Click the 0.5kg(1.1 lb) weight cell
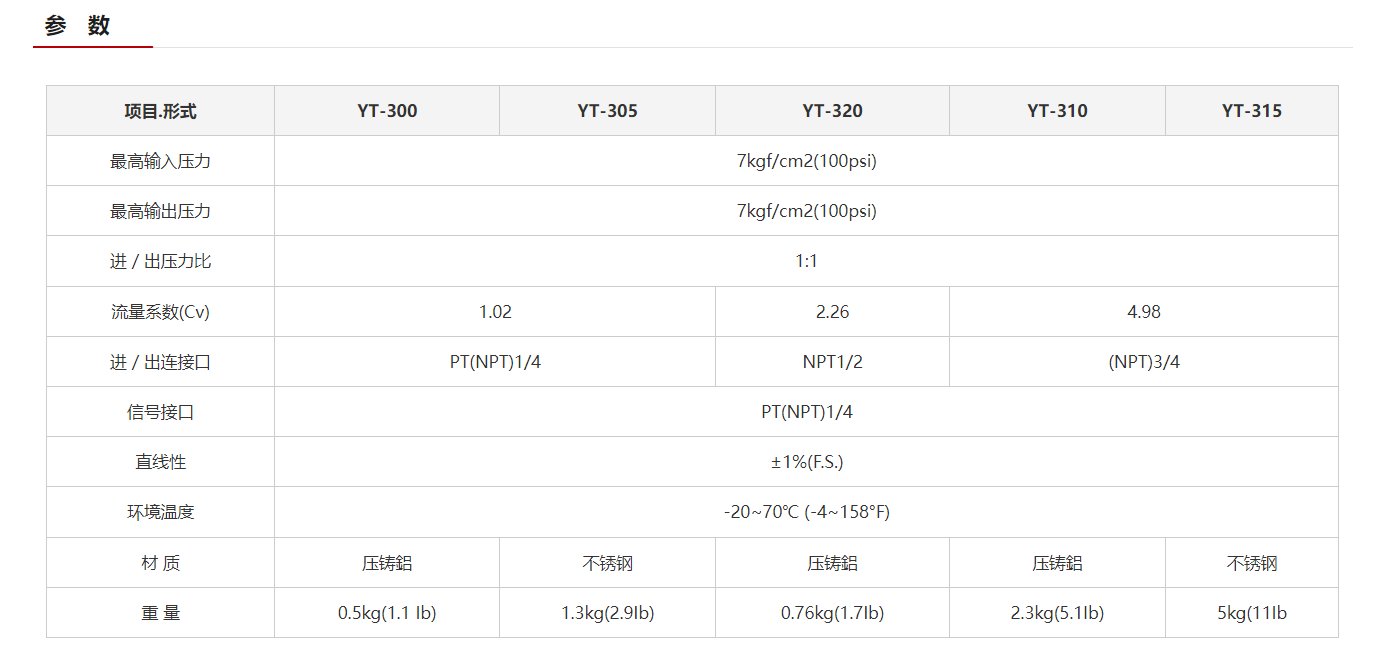Image resolution: width=1375 pixels, height=653 pixels. pos(387,613)
